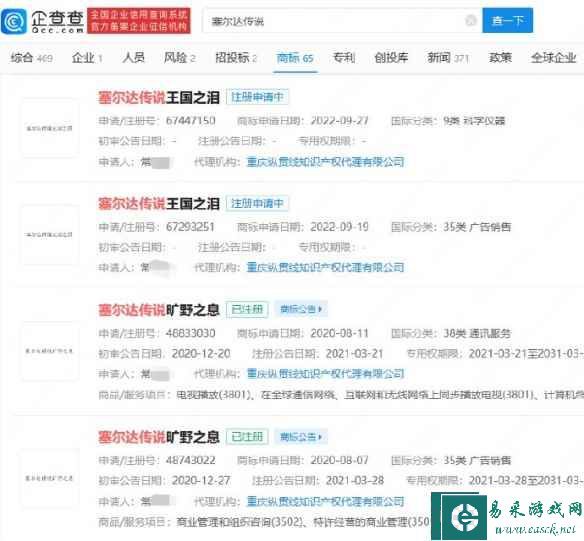This screenshot has width=584, height=541.
Task: Open agency 重庆纵贯线知识产权代理有限公司 for trademark 67447150
Action: coord(326,162)
